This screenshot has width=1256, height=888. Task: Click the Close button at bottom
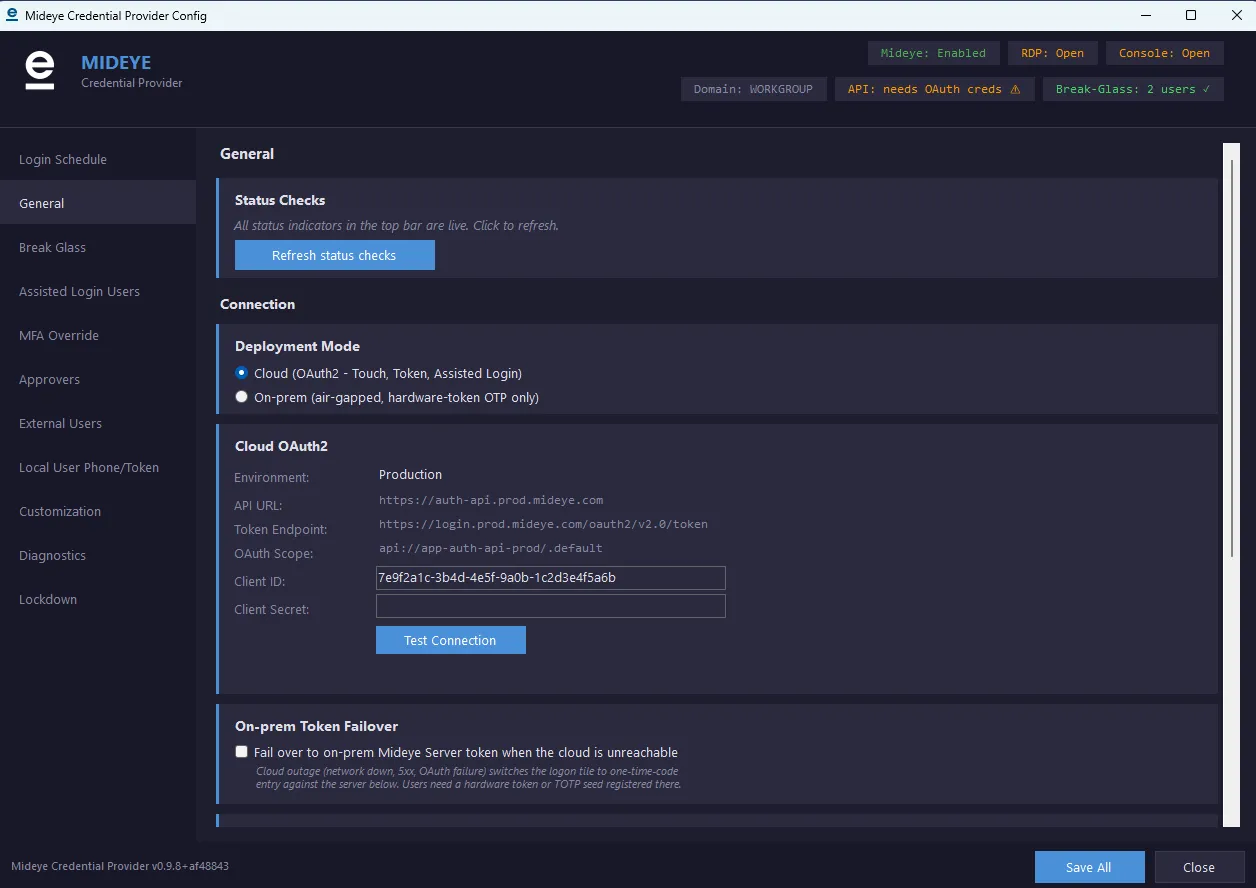(1199, 867)
